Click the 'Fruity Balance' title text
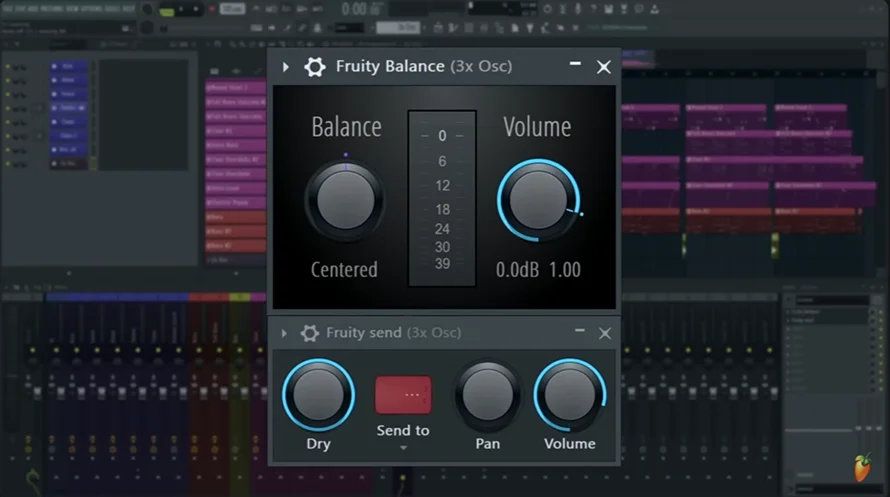The image size is (890, 497). 390,66
